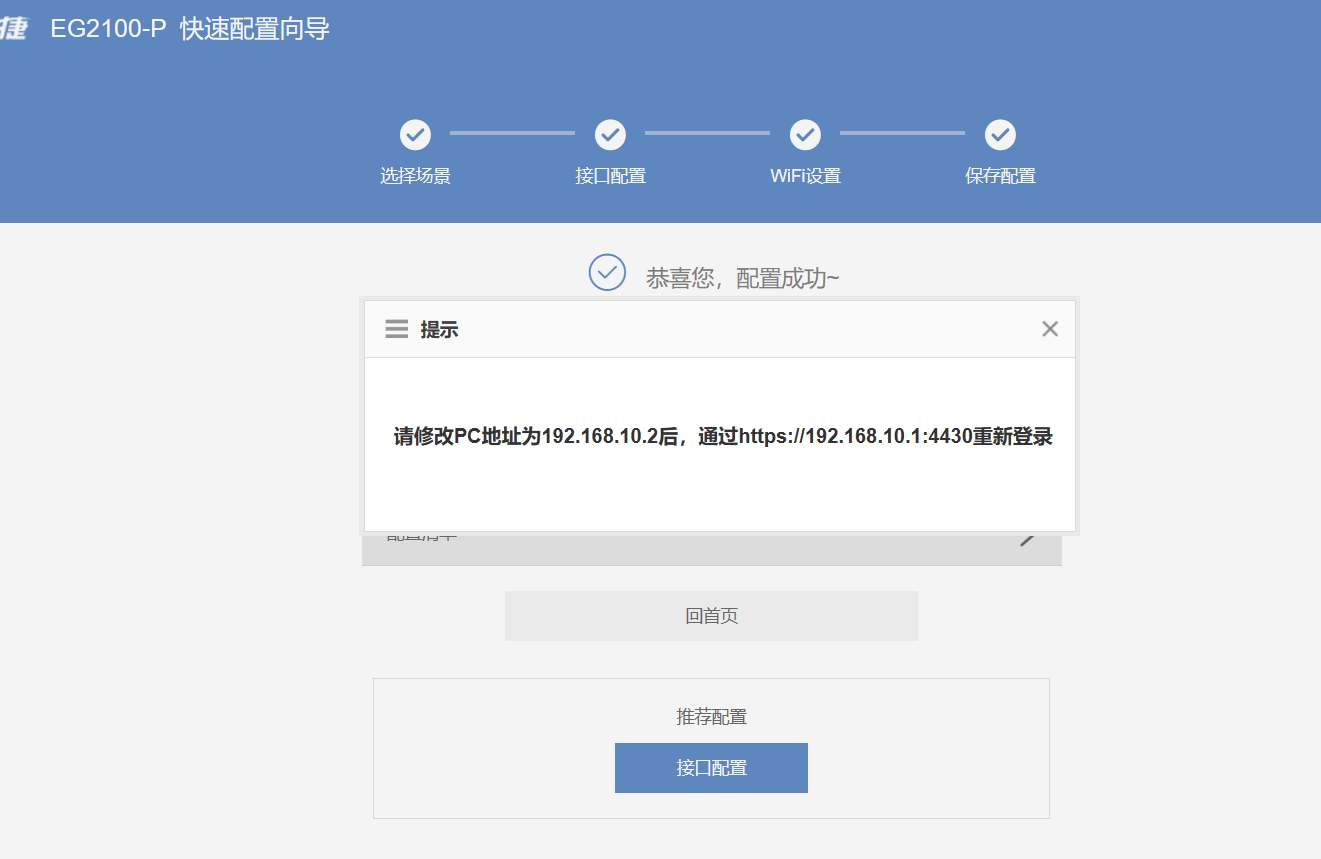Select the 接口配置 step label in header
Image resolution: width=1321 pixels, height=859 pixels.
pyautogui.click(x=610, y=177)
